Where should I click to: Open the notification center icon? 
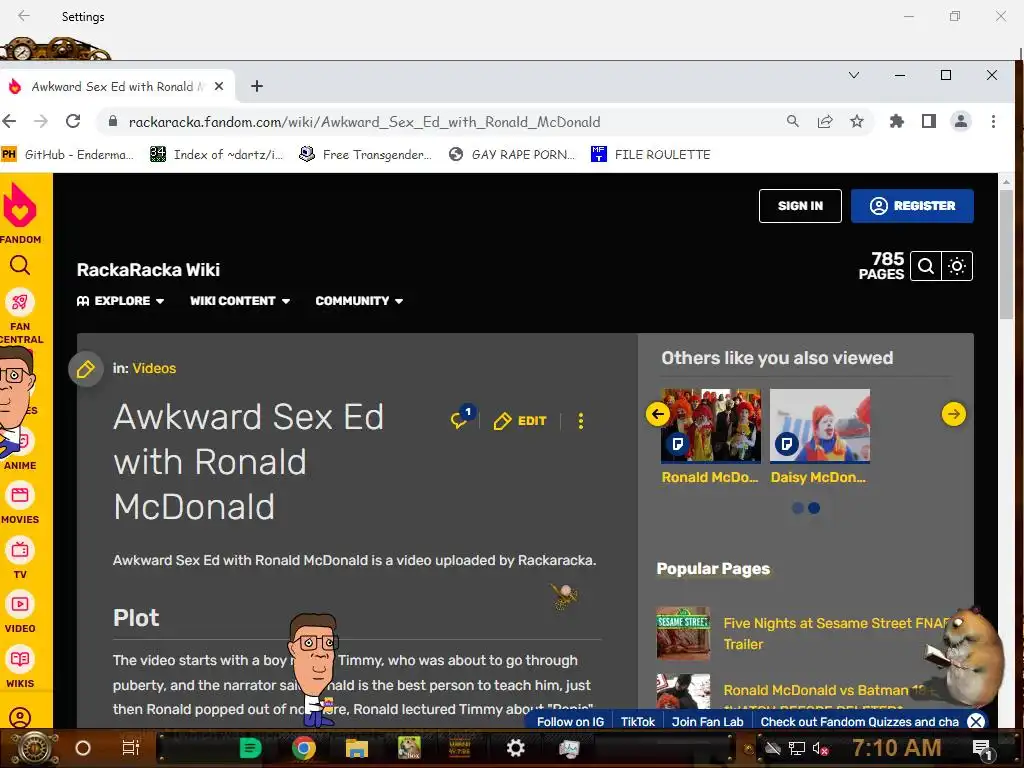tap(982, 749)
